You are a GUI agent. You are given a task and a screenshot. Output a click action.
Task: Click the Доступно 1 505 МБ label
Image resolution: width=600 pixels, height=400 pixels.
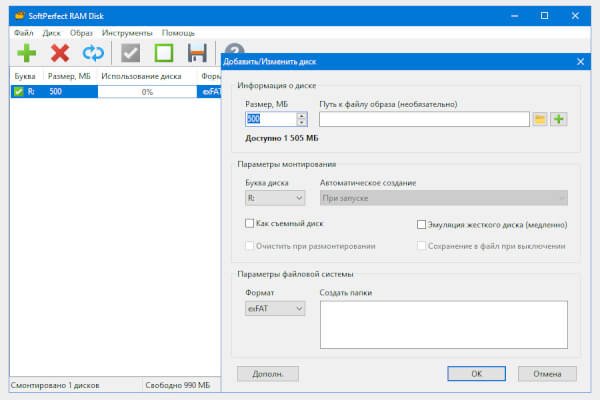(x=282, y=138)
